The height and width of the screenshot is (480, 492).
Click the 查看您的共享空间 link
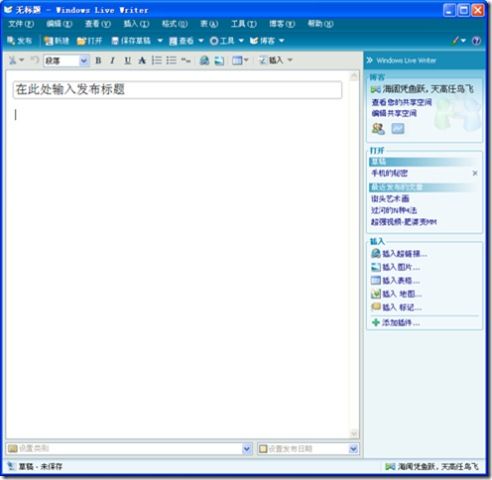402,102
